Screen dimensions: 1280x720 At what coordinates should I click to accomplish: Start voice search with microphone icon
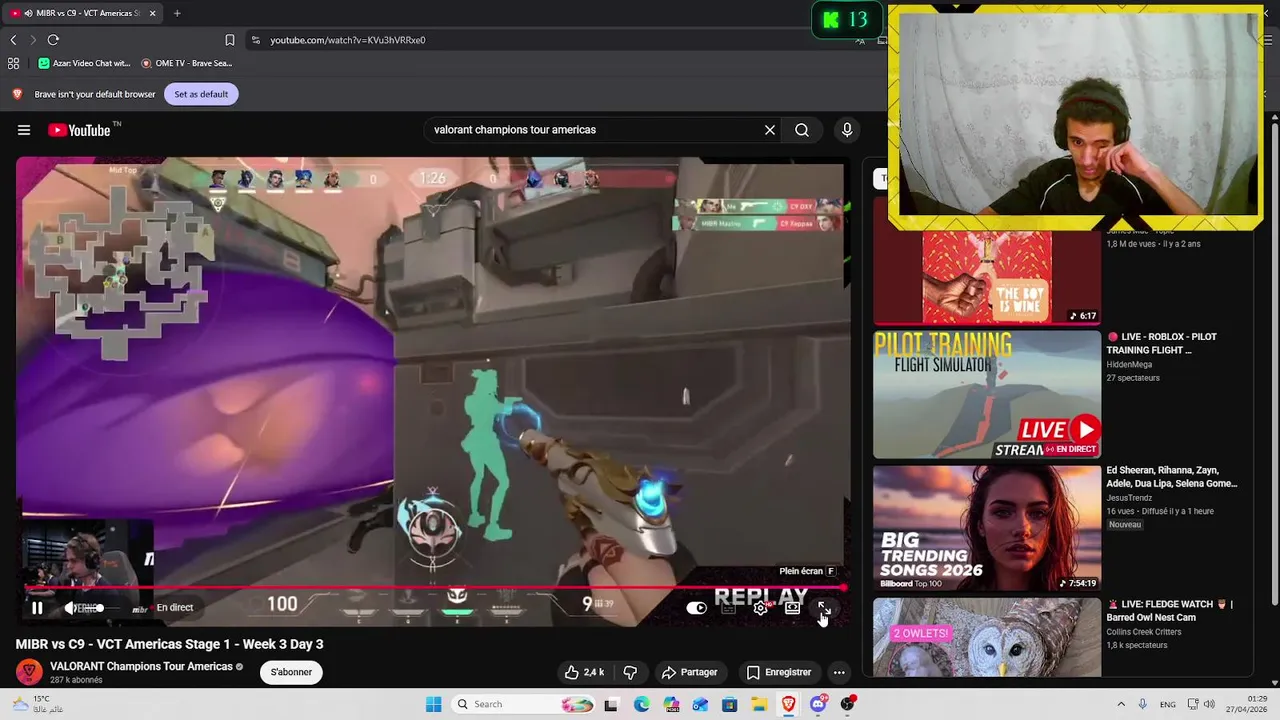[847, 130]
